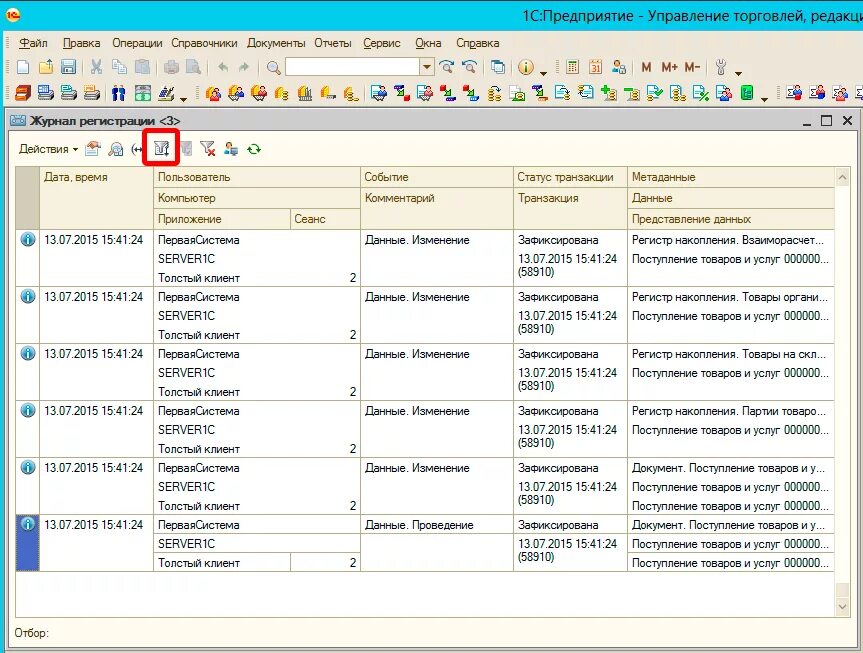Viewport: 863px width, 653px height.
Task: Open the Файл menu
Action: [x=34, y=43]
